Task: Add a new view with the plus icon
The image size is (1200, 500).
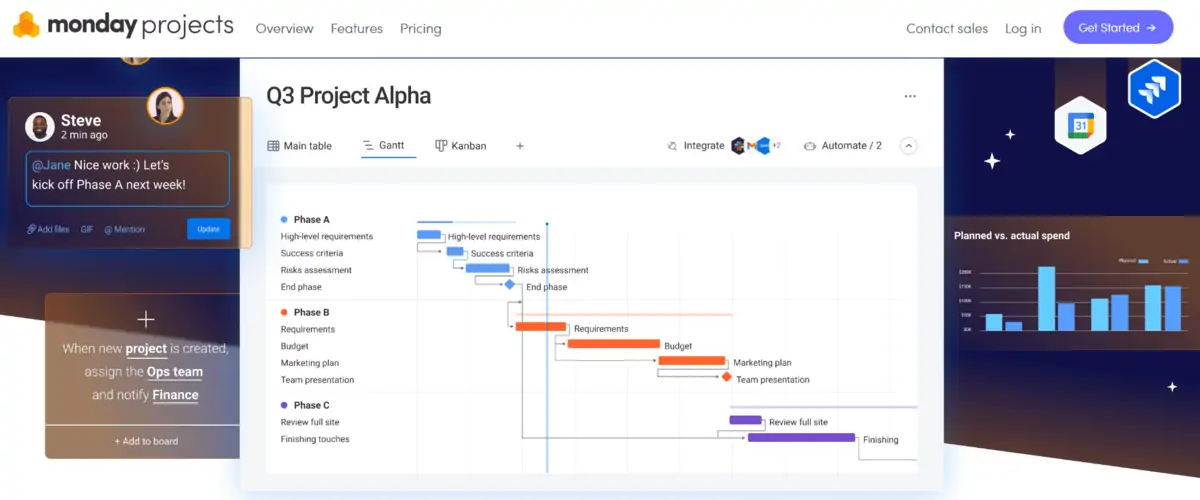Action: tap(520, 146)
